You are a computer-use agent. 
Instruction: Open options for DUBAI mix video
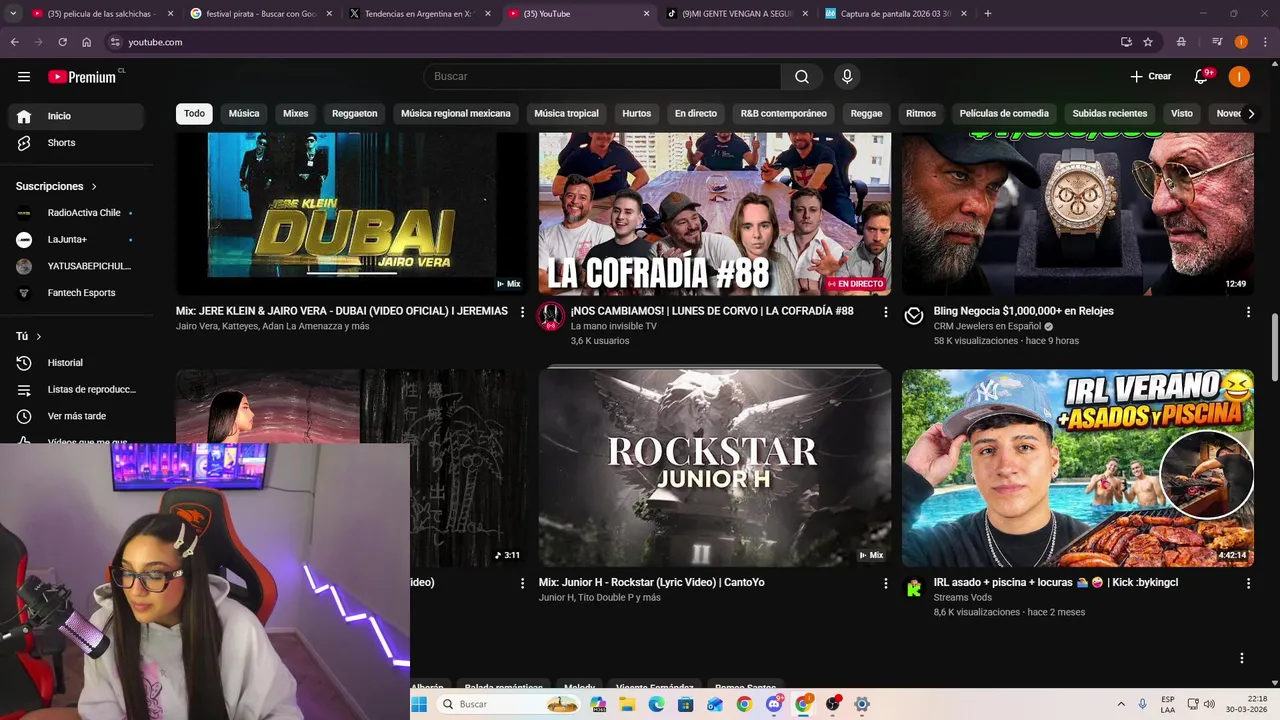coord(522,312)
